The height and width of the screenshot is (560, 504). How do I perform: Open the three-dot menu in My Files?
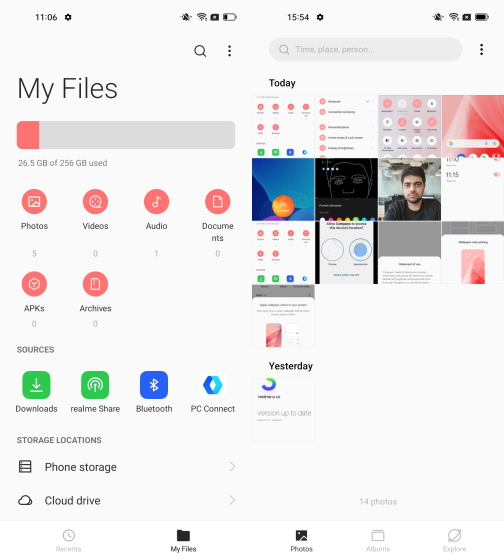[x=230, y=51]
